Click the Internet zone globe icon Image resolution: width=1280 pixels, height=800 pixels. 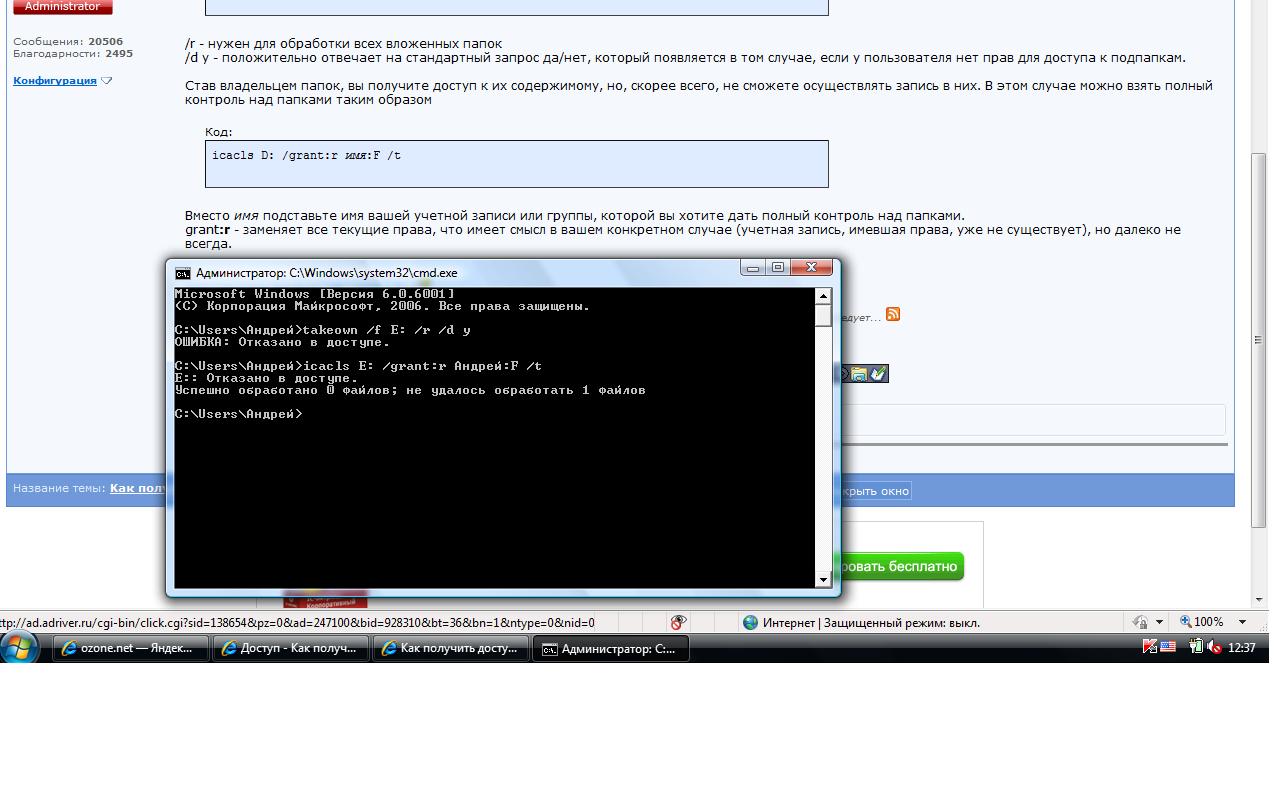(750, 622)
